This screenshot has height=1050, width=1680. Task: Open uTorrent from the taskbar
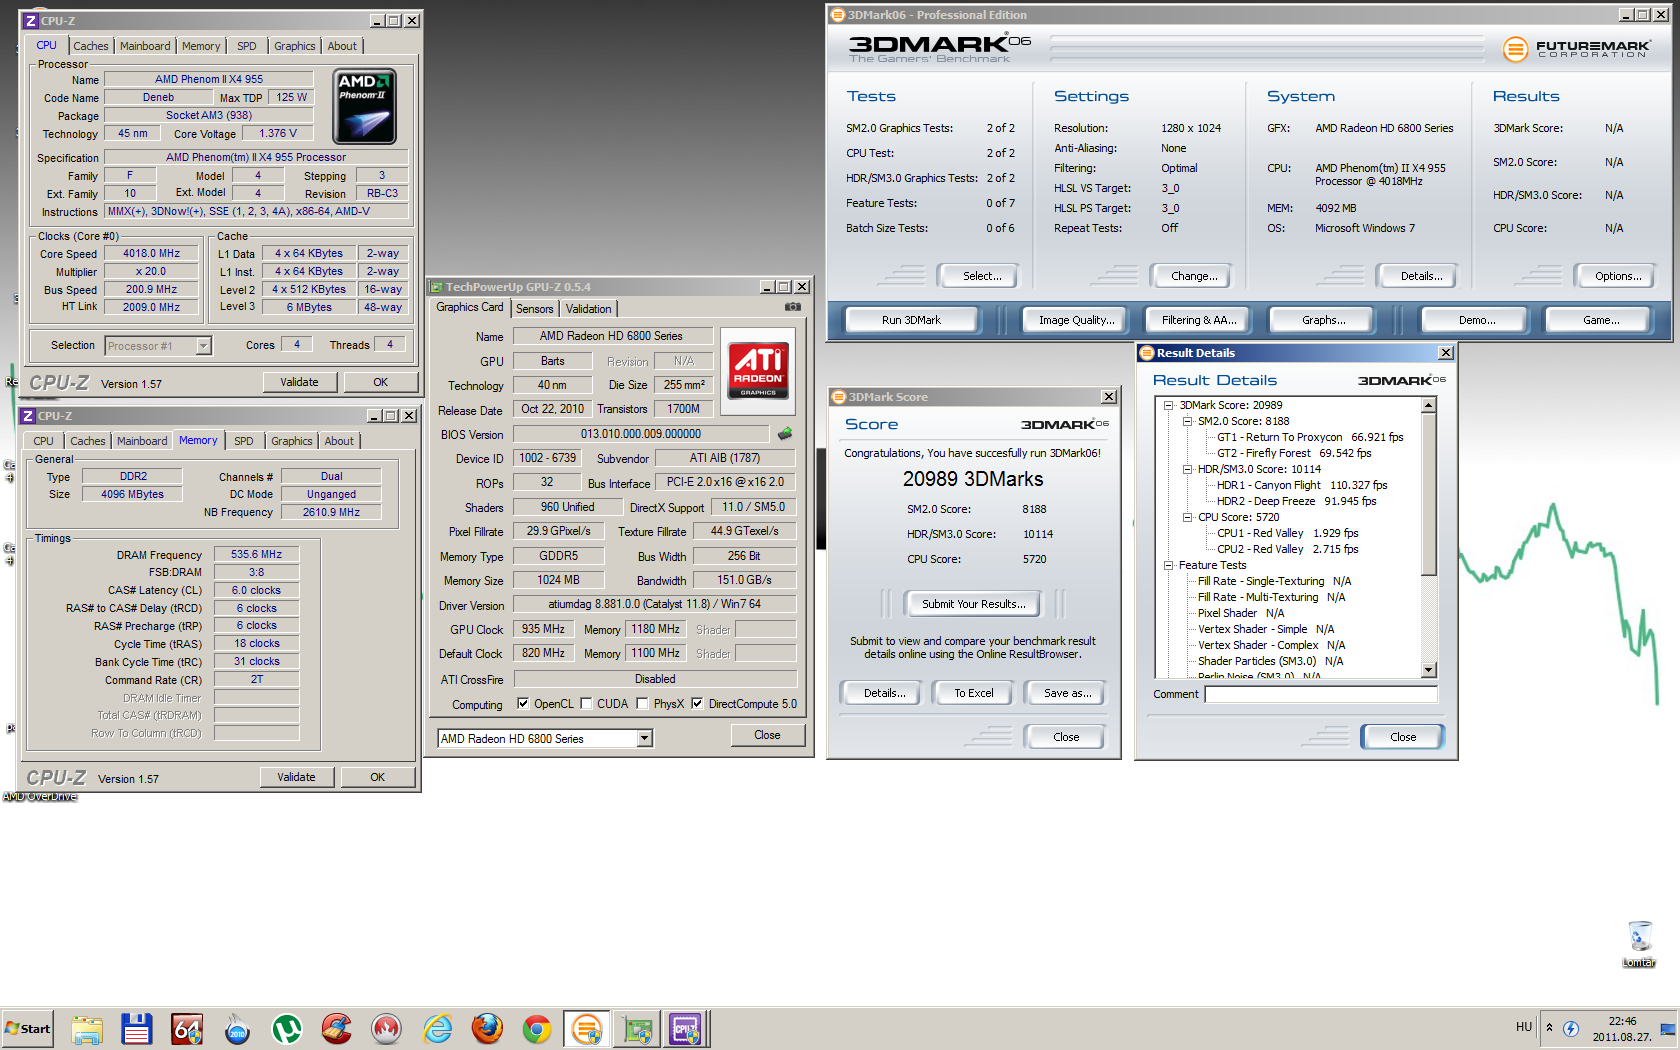point(287,1028)
